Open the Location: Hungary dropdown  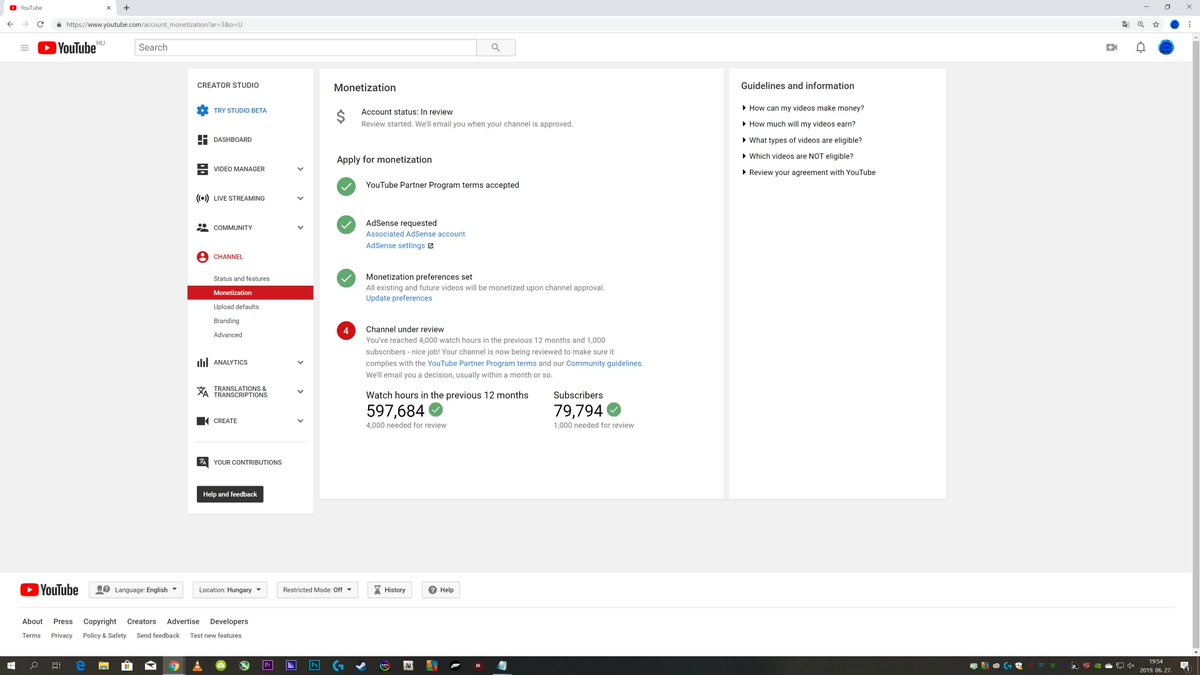click(230, 590)
